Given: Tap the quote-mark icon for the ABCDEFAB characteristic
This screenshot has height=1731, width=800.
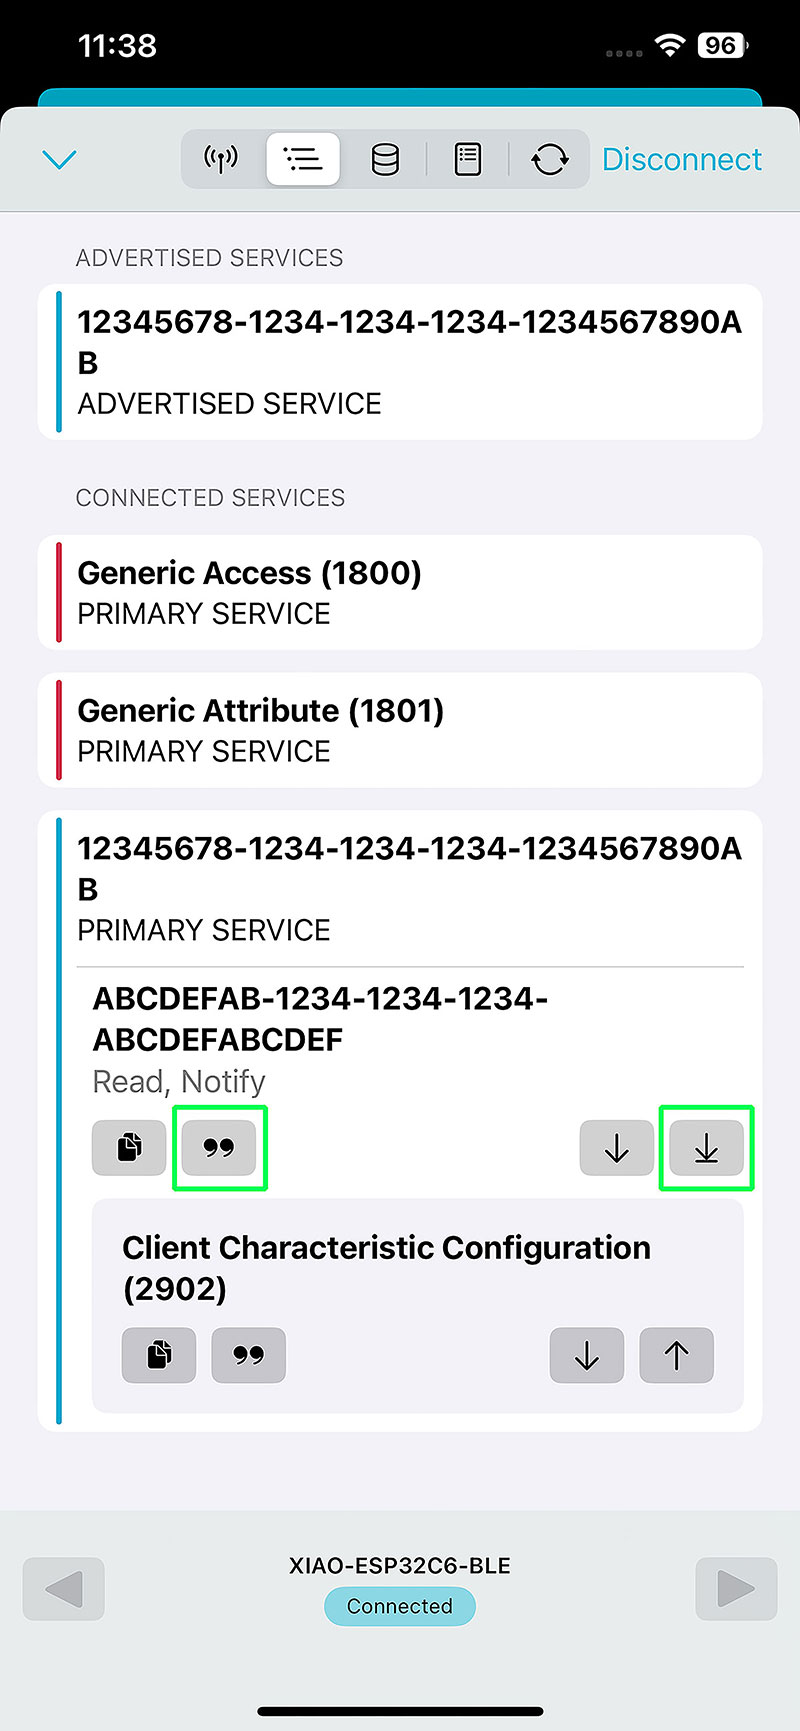Looking at the screenshot, I should click(x=219, y=1147).
